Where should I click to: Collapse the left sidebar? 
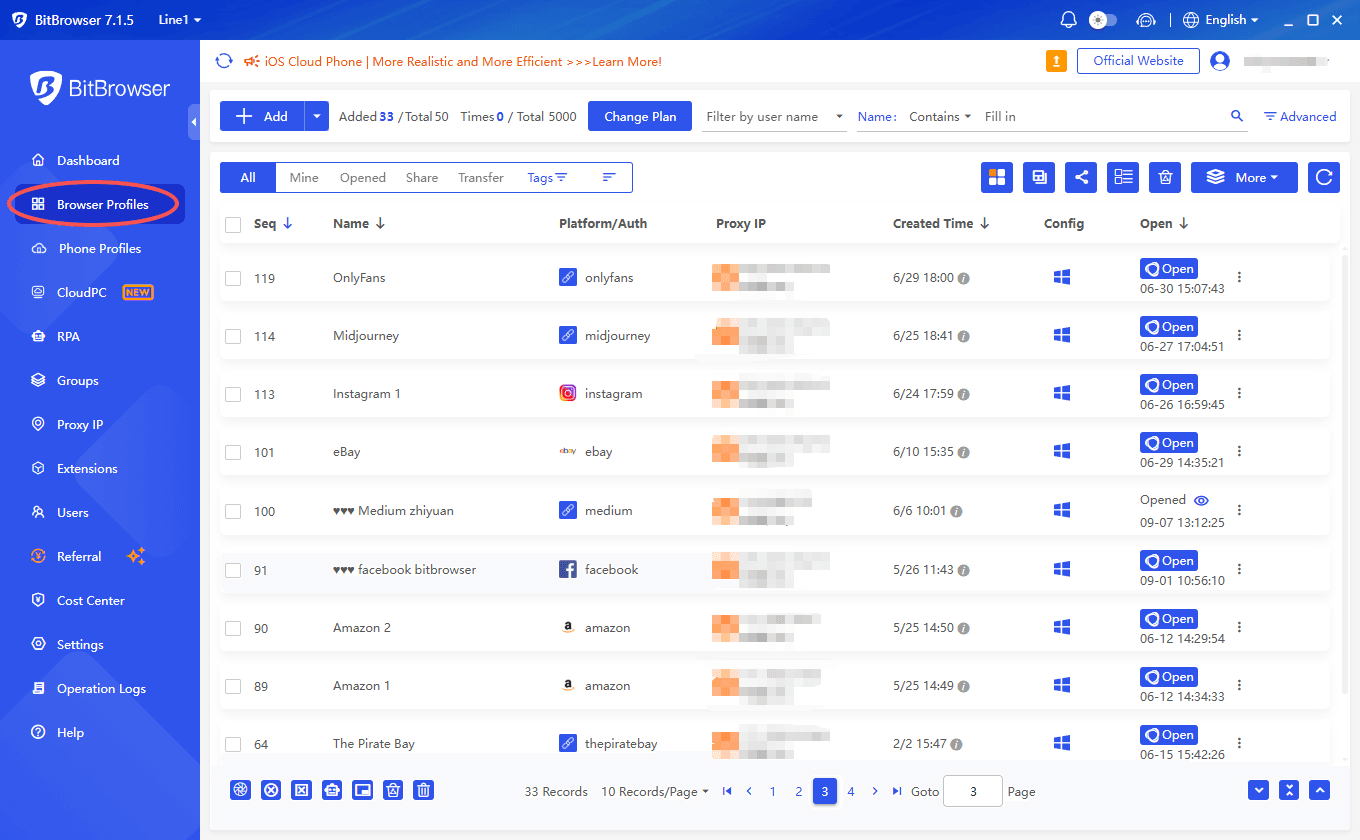tap(193, 122)
